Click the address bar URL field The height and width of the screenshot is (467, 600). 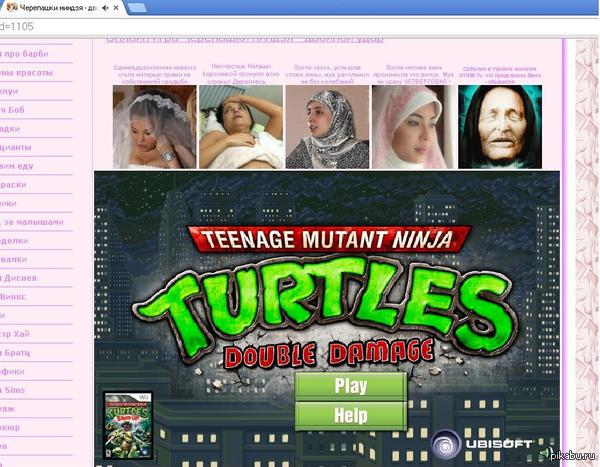(x=300, y=26)
